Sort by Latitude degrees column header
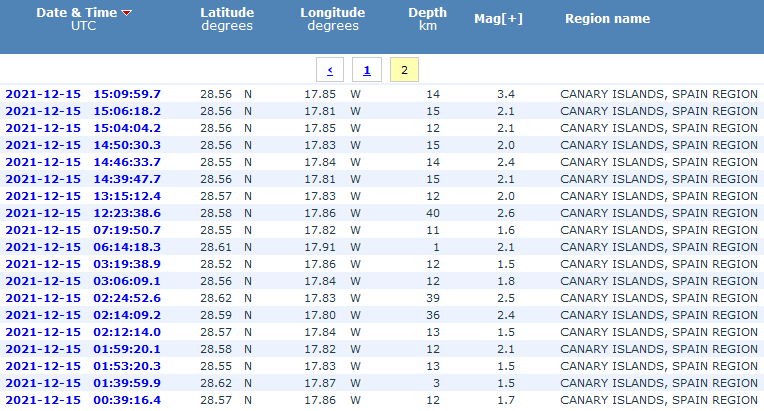Viewport: 764px width, 411px height. pyautogui.click(x=227, y=19)
